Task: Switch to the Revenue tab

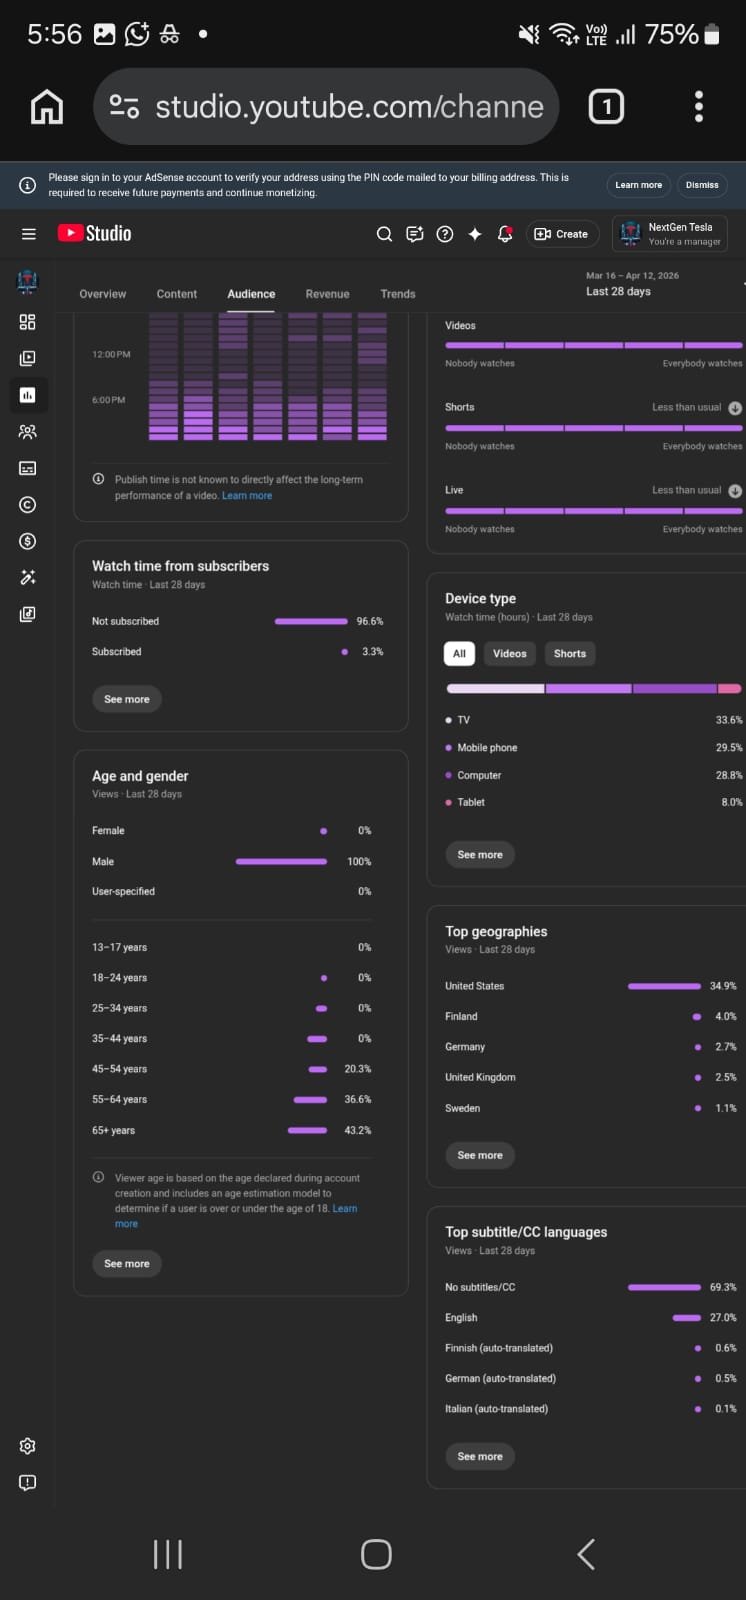Action: (327, 294)
